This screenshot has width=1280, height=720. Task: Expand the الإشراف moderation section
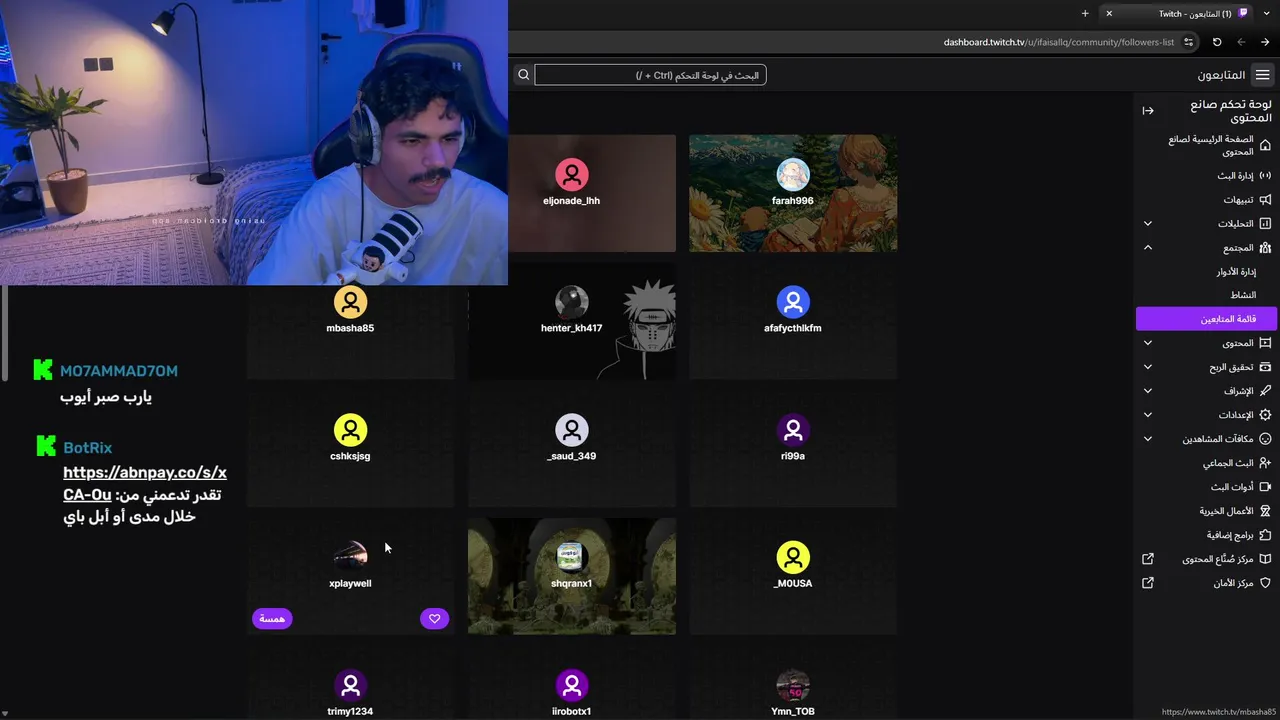tap(1148, 391)
